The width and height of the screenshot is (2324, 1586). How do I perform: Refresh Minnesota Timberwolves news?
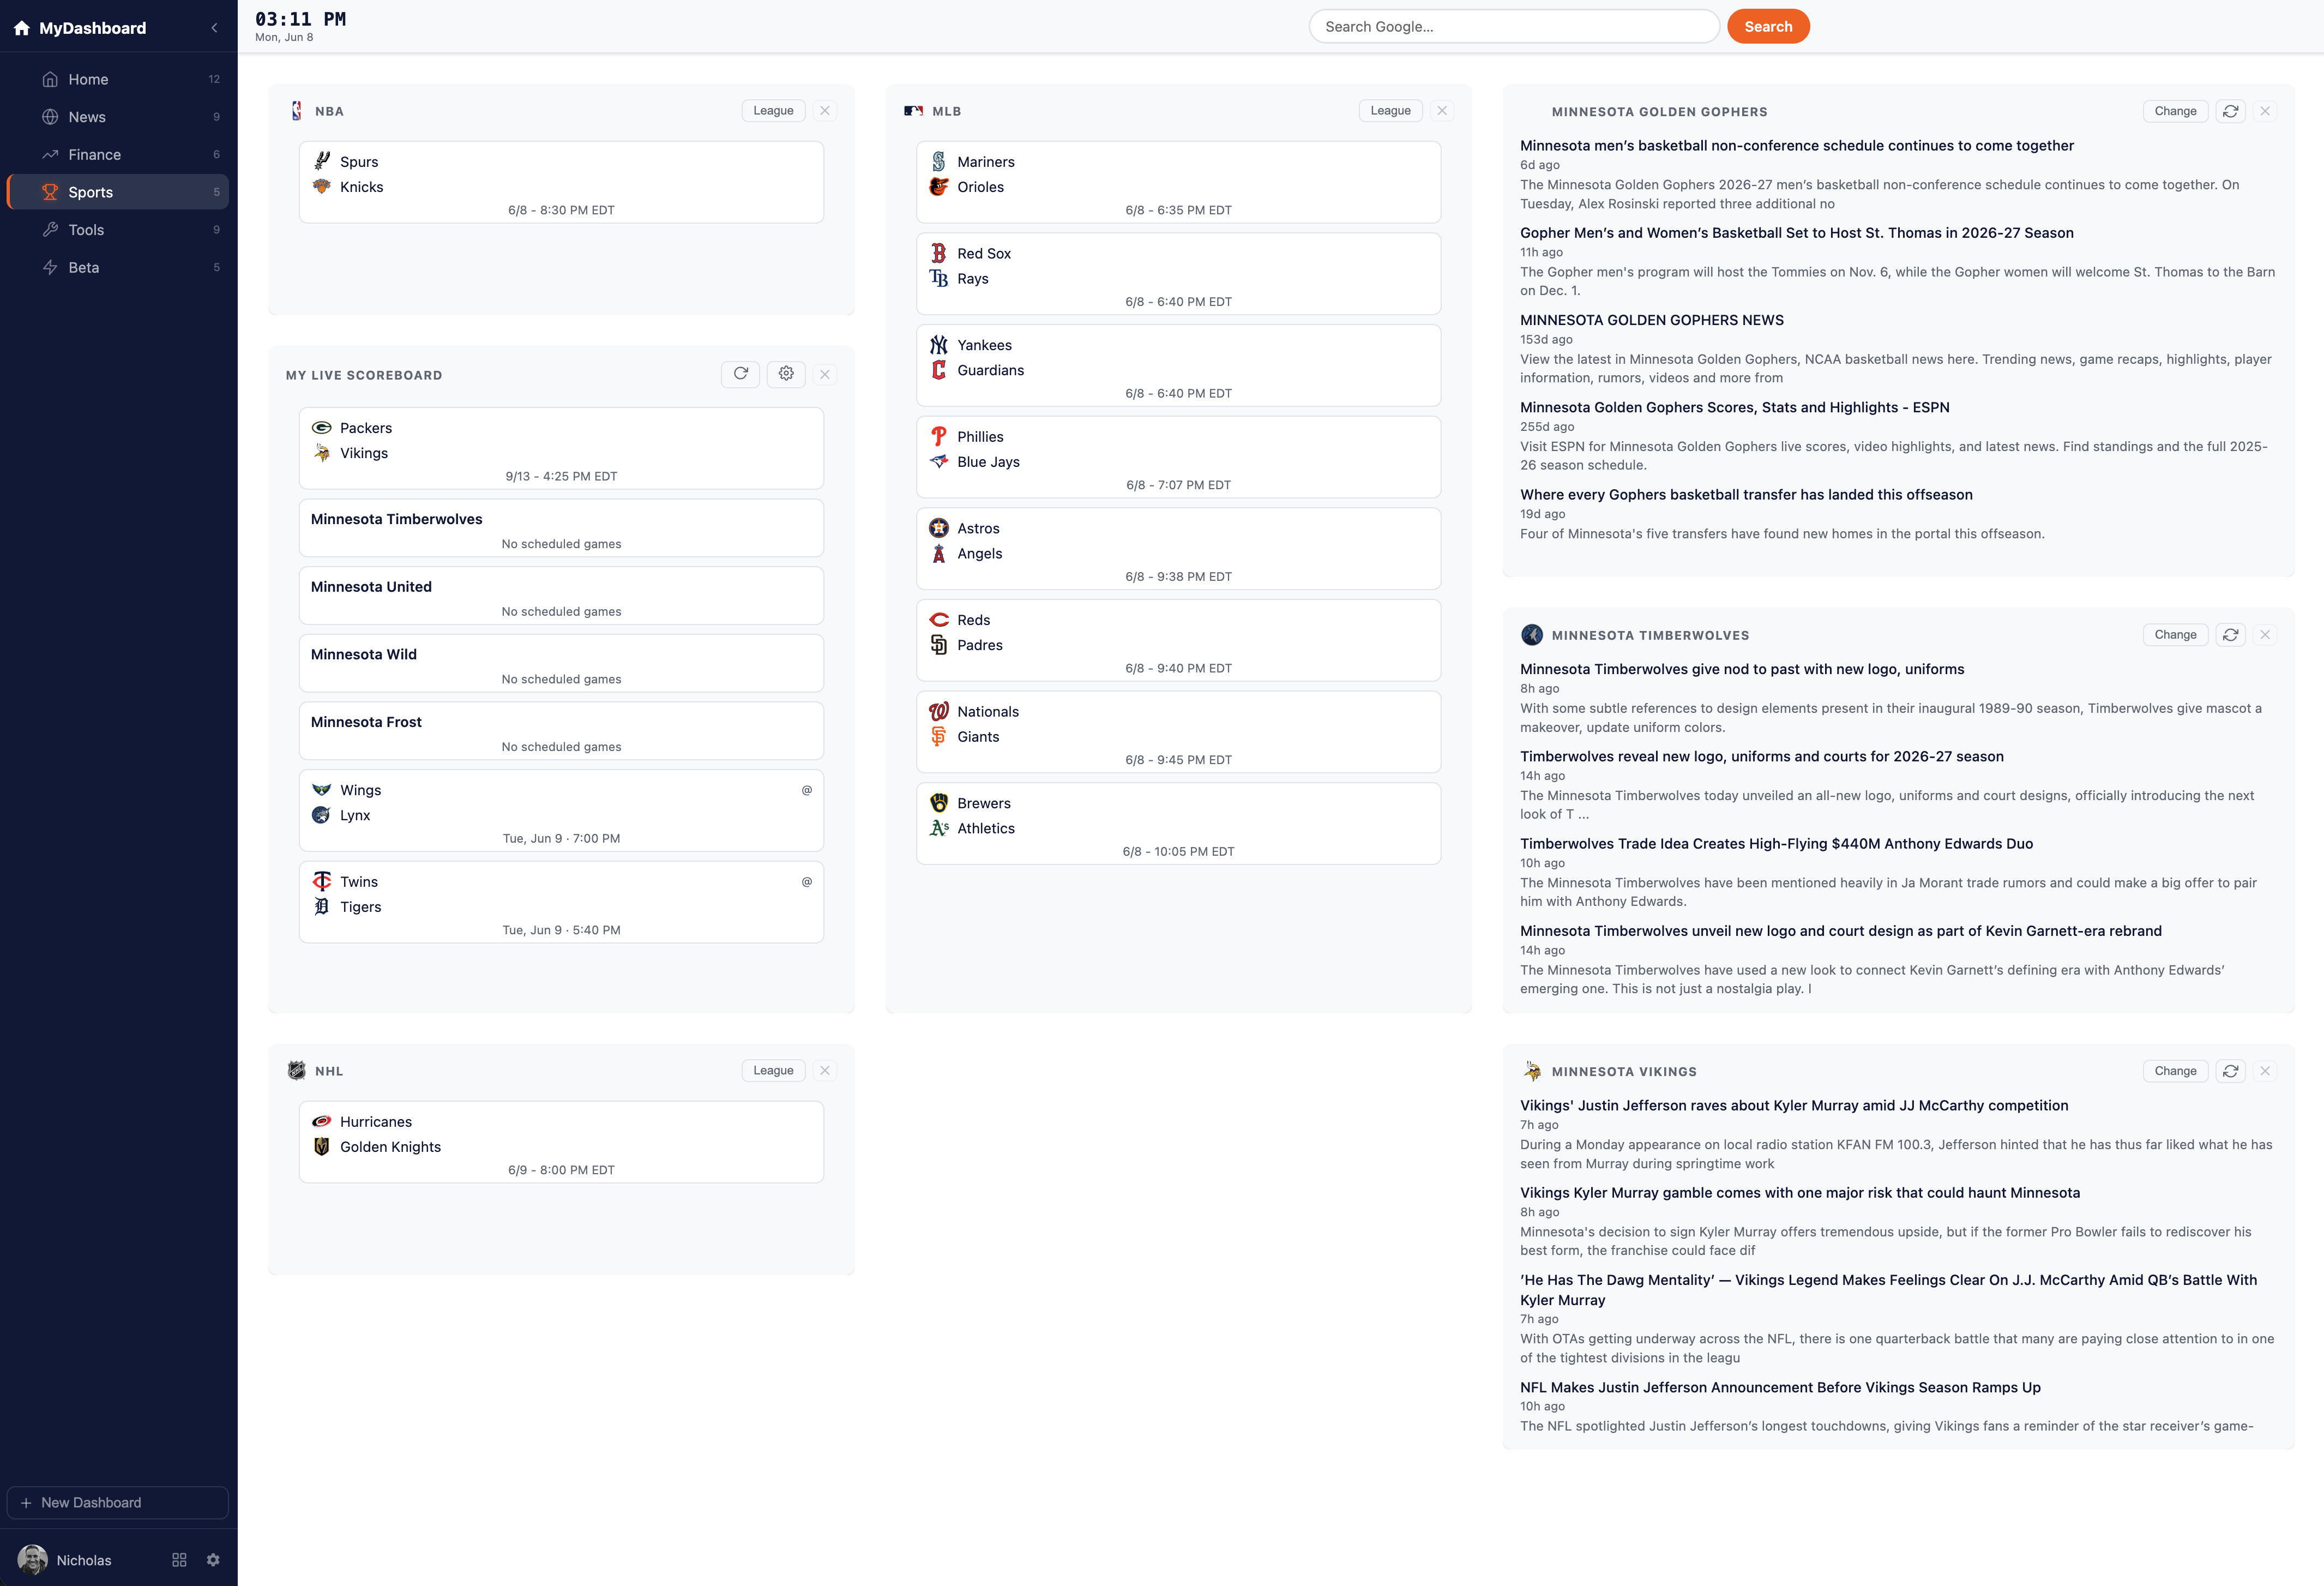2231,635
